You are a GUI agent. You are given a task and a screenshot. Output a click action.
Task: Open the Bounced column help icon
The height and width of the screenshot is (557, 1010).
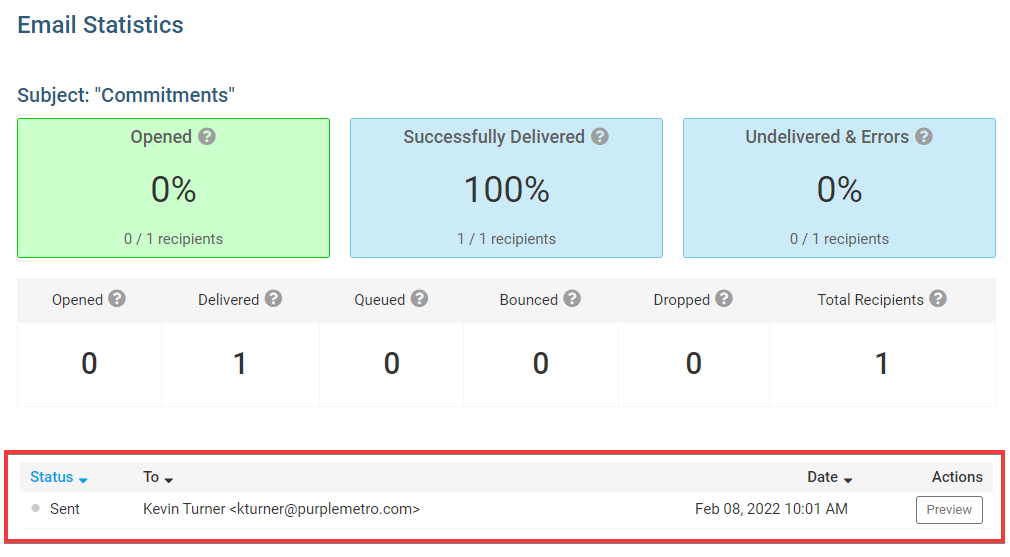click(x=572, y=299)
